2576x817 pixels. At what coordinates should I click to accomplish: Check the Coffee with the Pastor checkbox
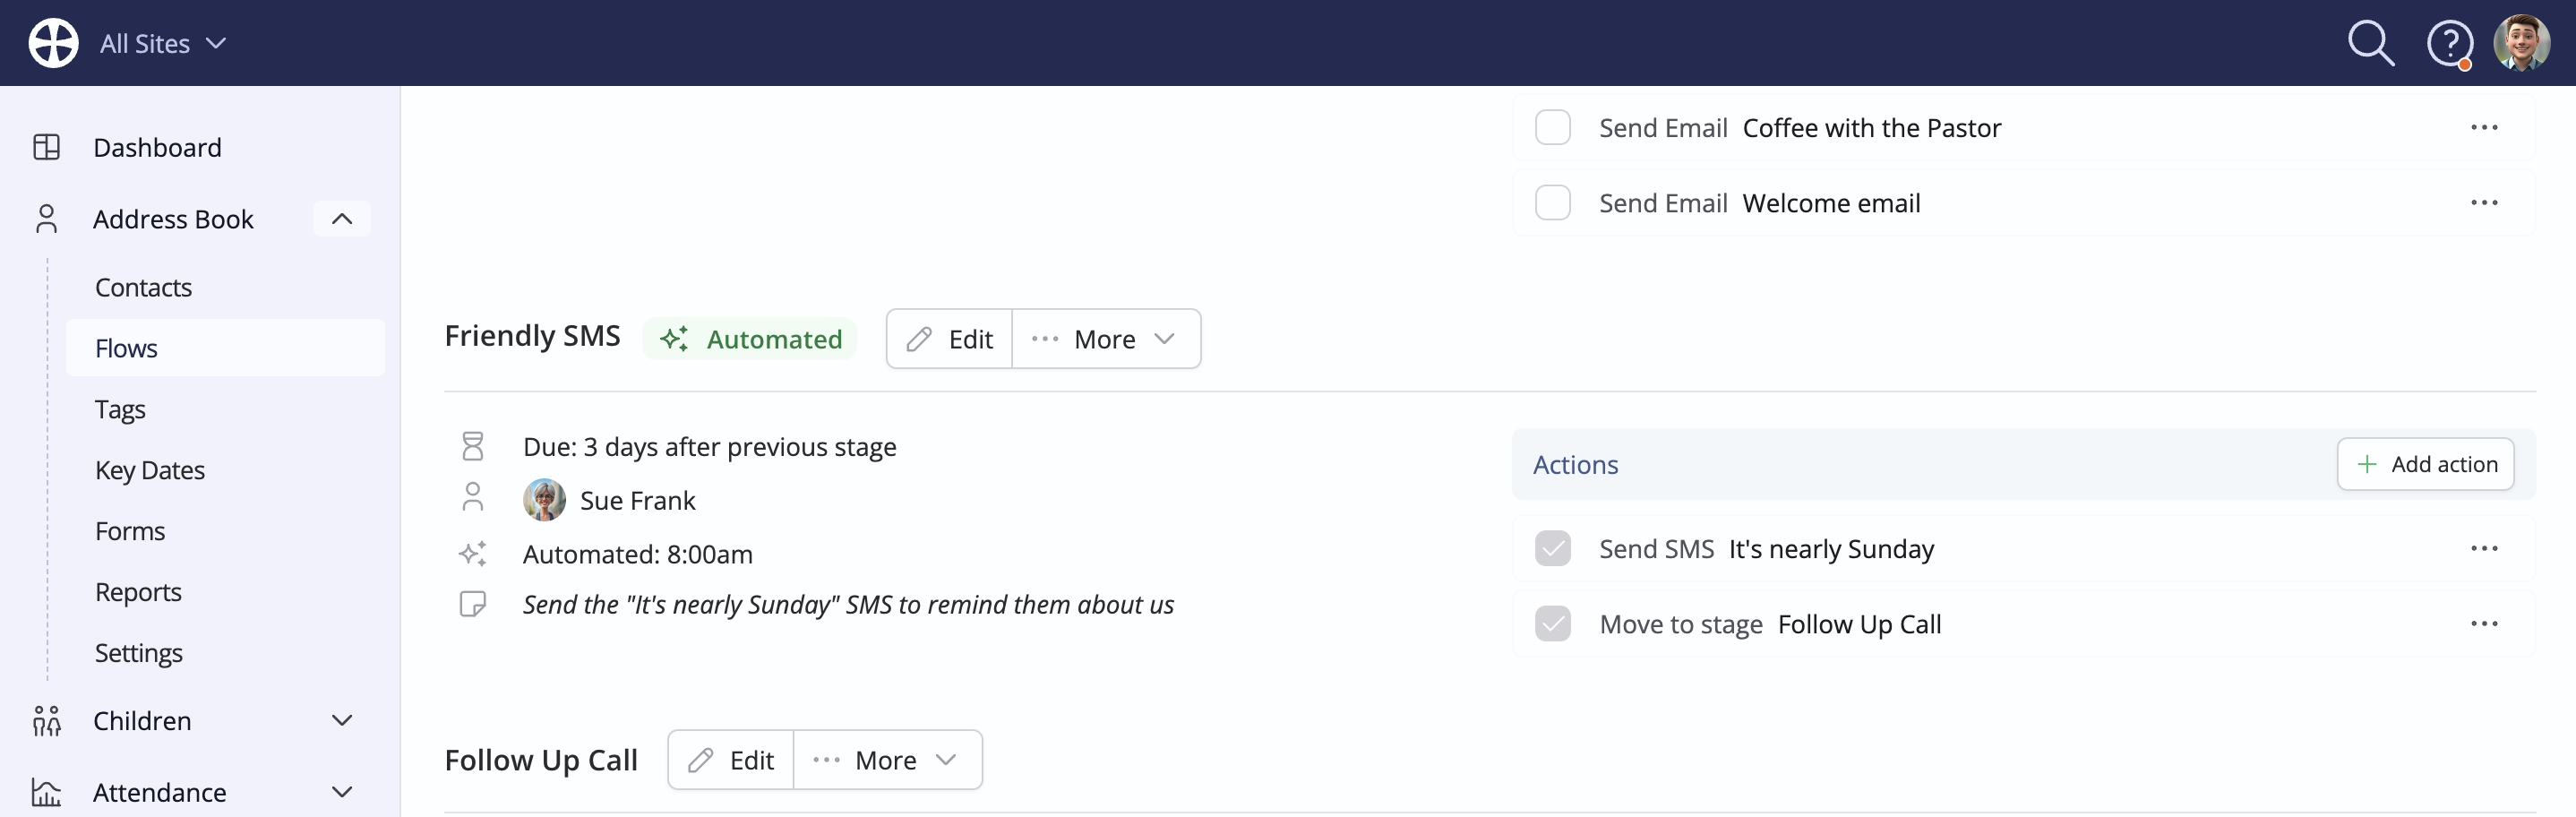click(1552, 127)
